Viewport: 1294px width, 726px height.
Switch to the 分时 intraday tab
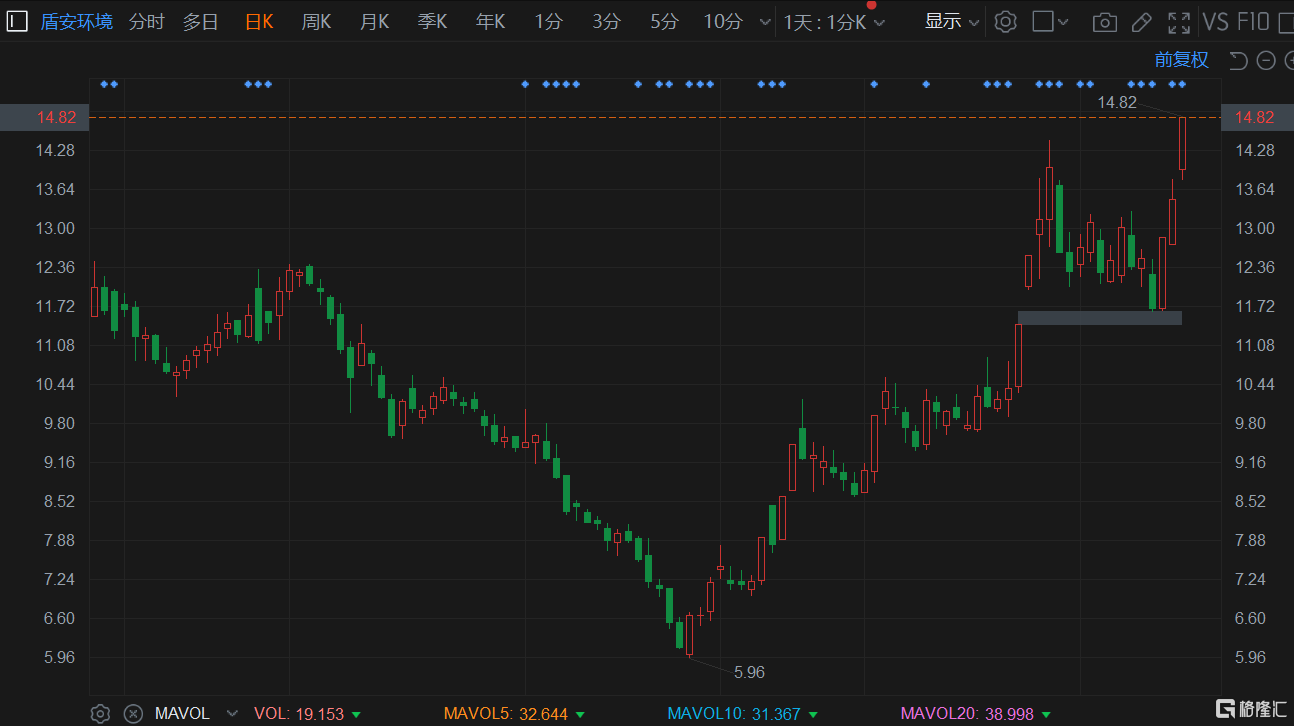click(146, 21)
